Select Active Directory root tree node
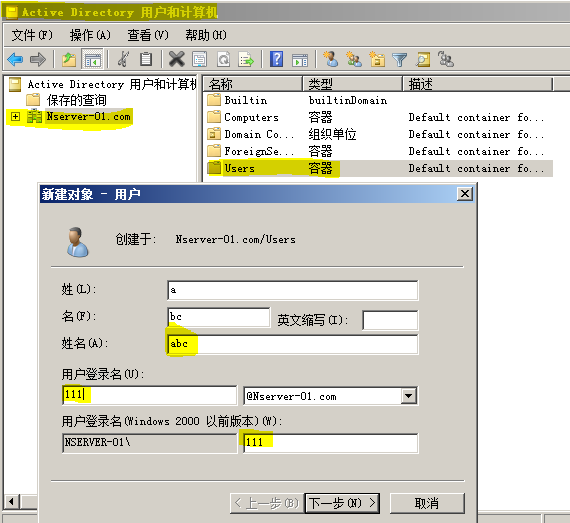Image resolution: width=570 pixels, height=523 pixels. click(112, 84)
